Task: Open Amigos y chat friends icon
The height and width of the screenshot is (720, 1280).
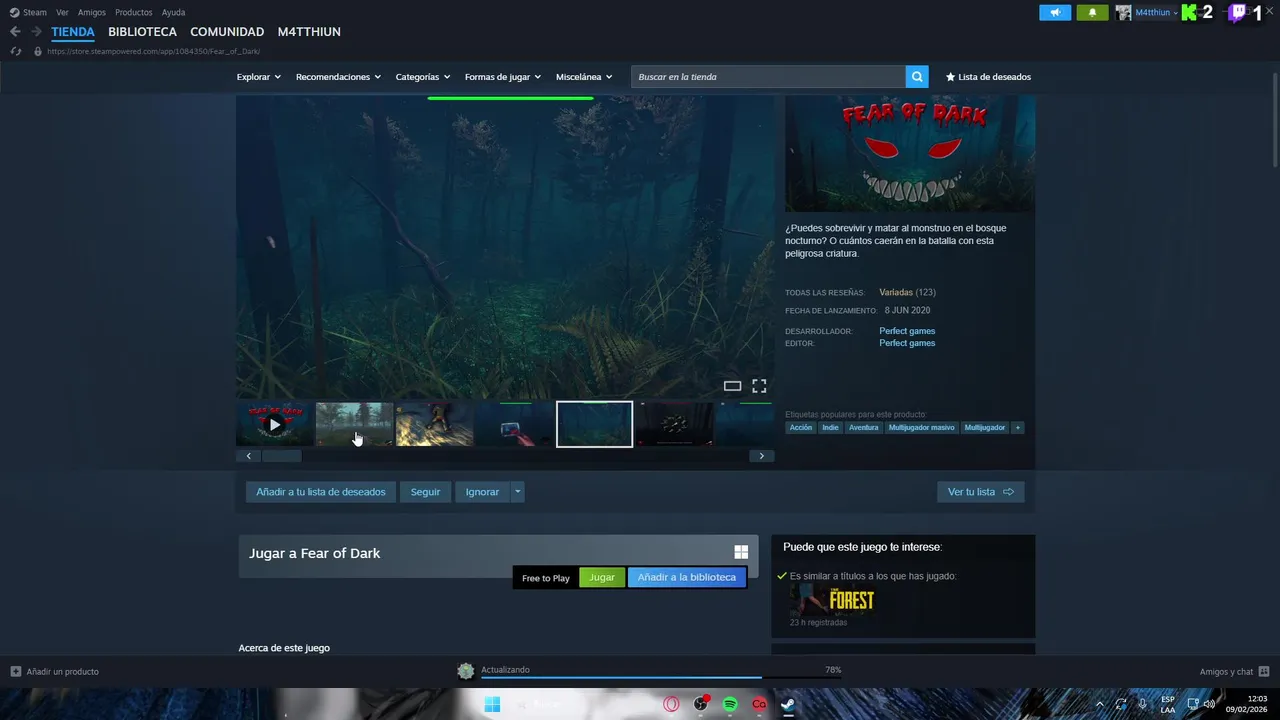Action: (1264, 671)
